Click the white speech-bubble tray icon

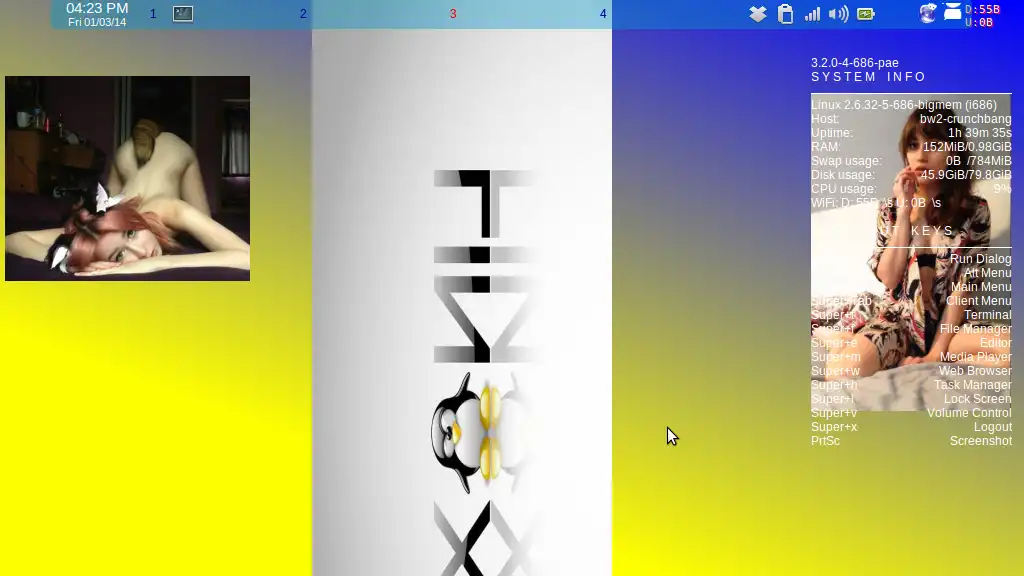click(x=952, y=11)
